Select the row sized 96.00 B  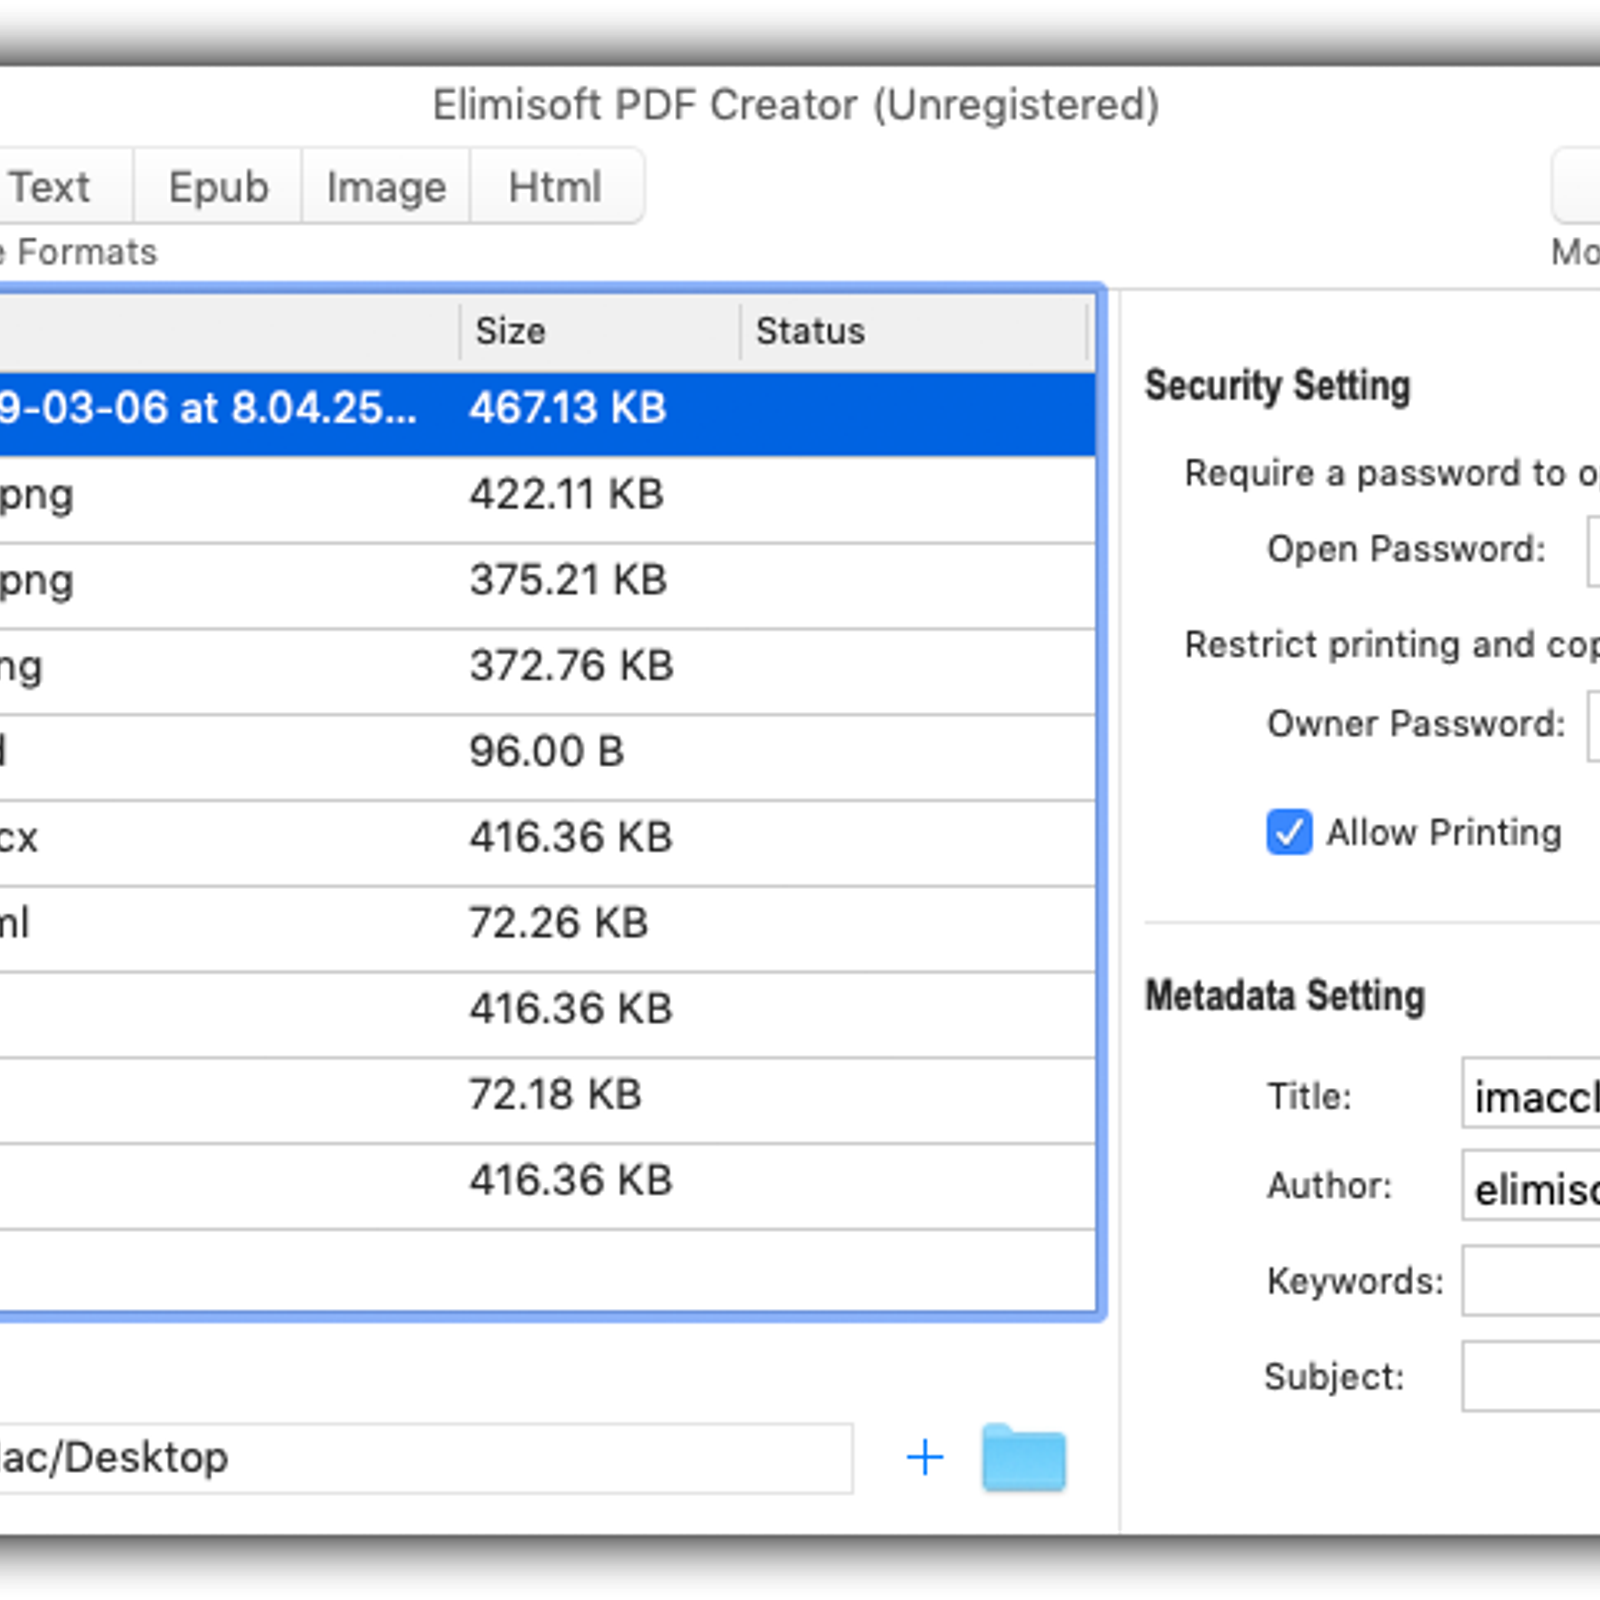[x=547, y=758]
